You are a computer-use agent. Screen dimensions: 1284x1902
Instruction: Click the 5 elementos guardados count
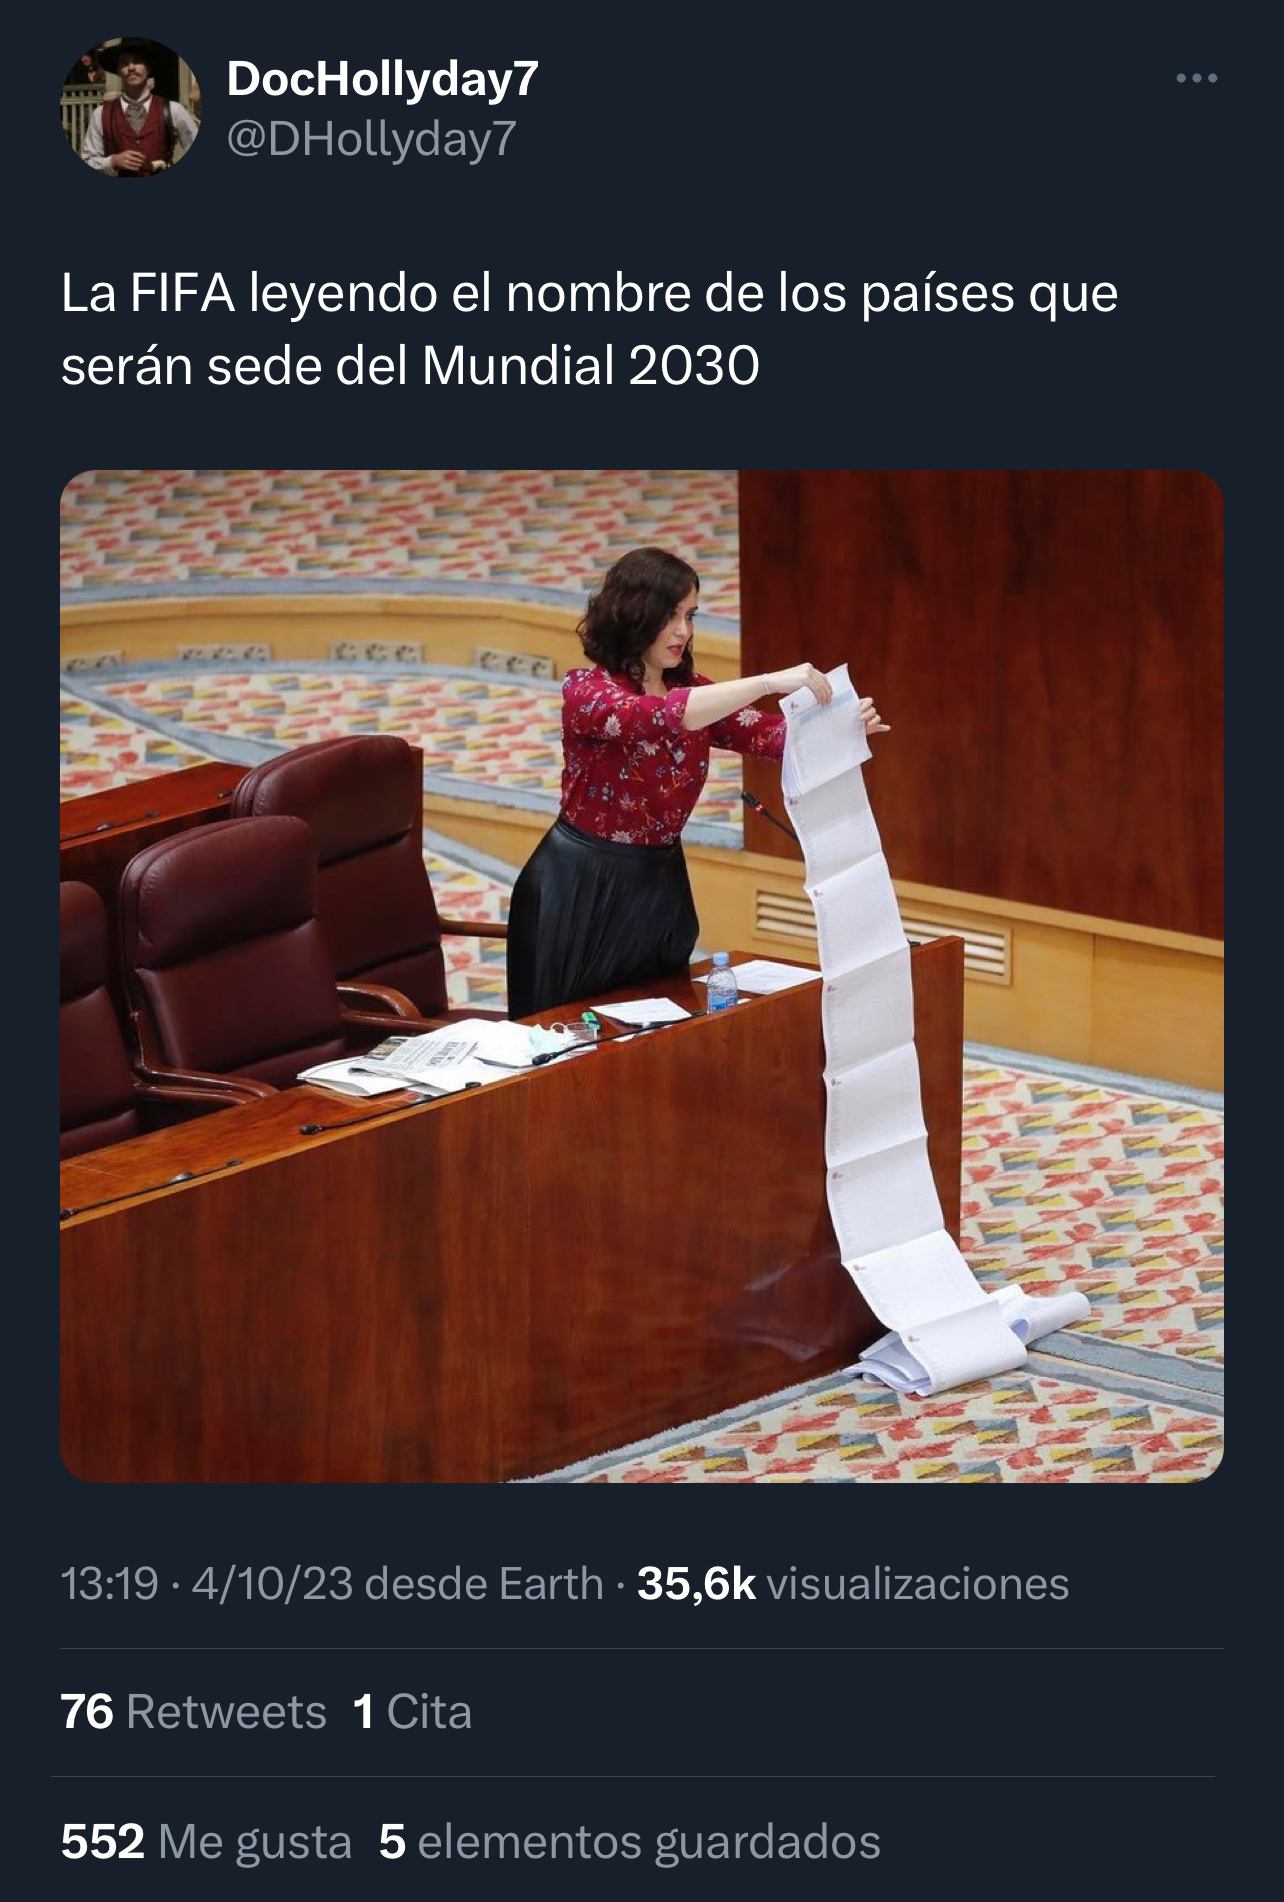pos(629,1841)
